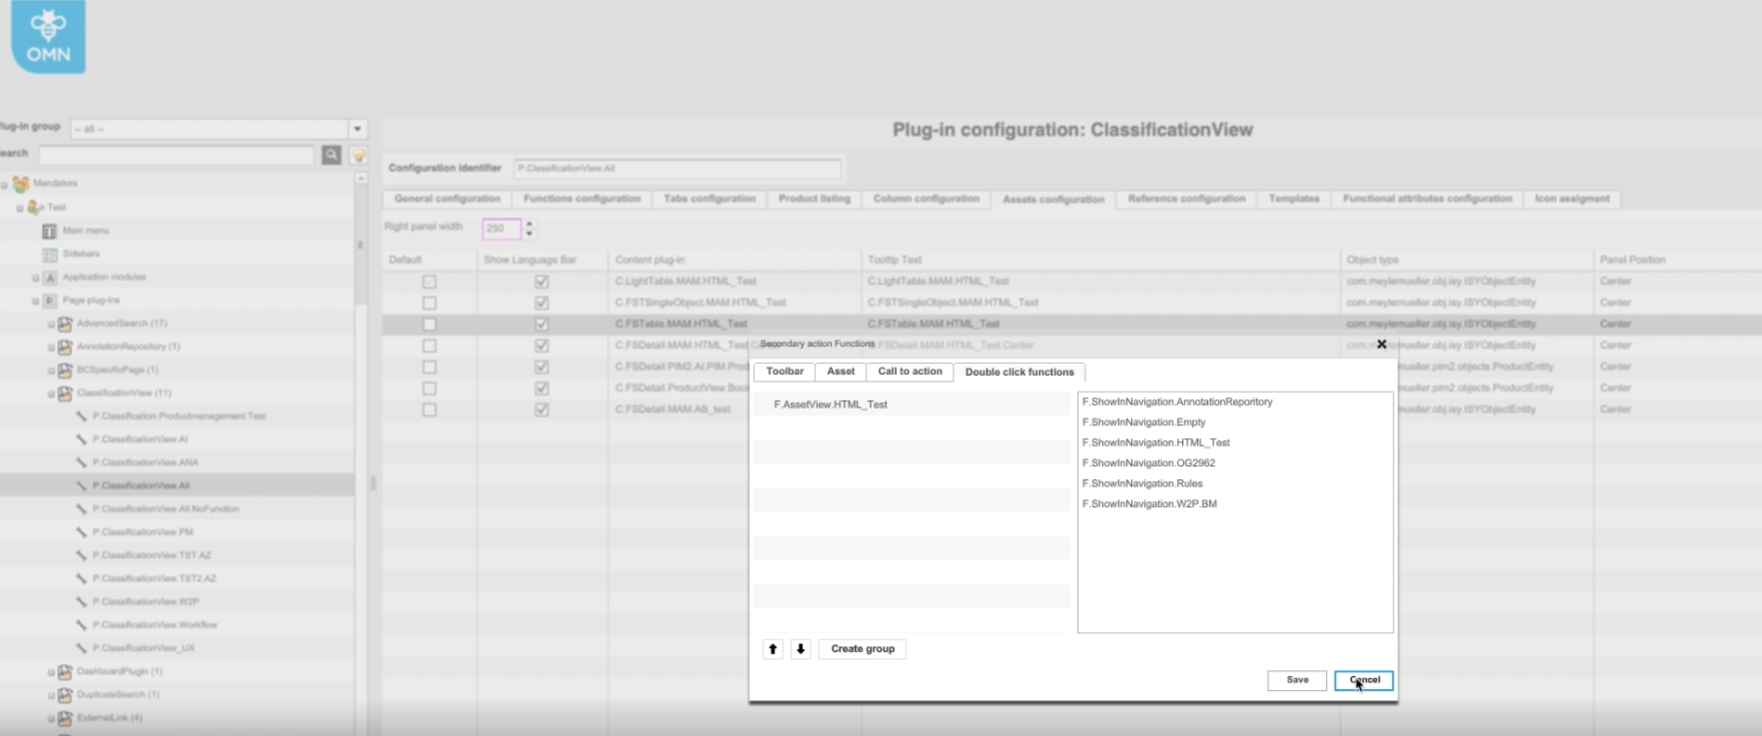
Task: Click the move down arrow button
Action: pyautogui.click(x=800, y=649)
